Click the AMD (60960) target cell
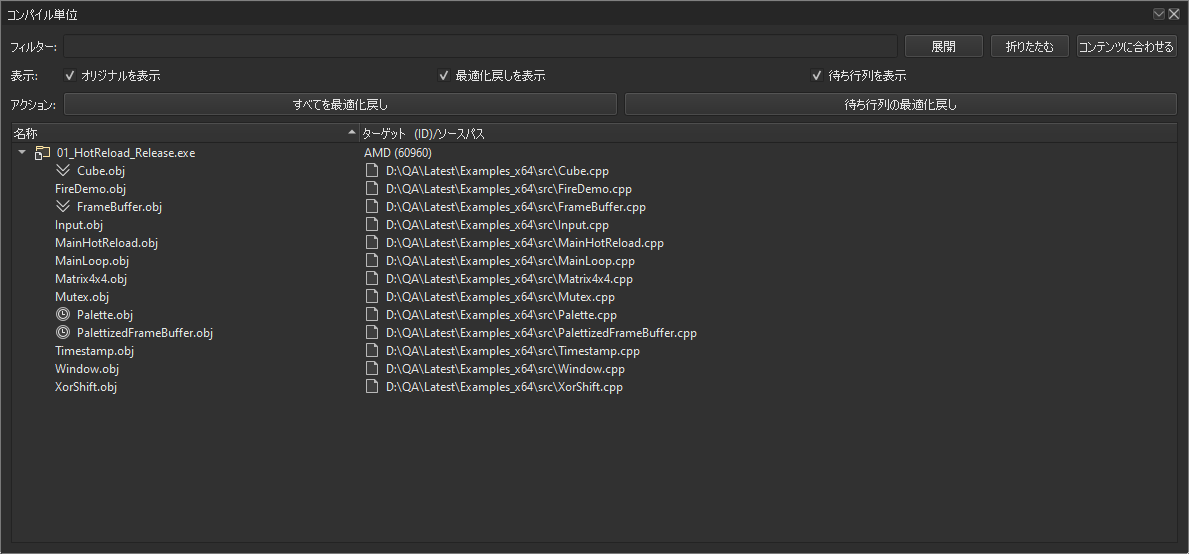1189x554 pixels. (397, 152)
